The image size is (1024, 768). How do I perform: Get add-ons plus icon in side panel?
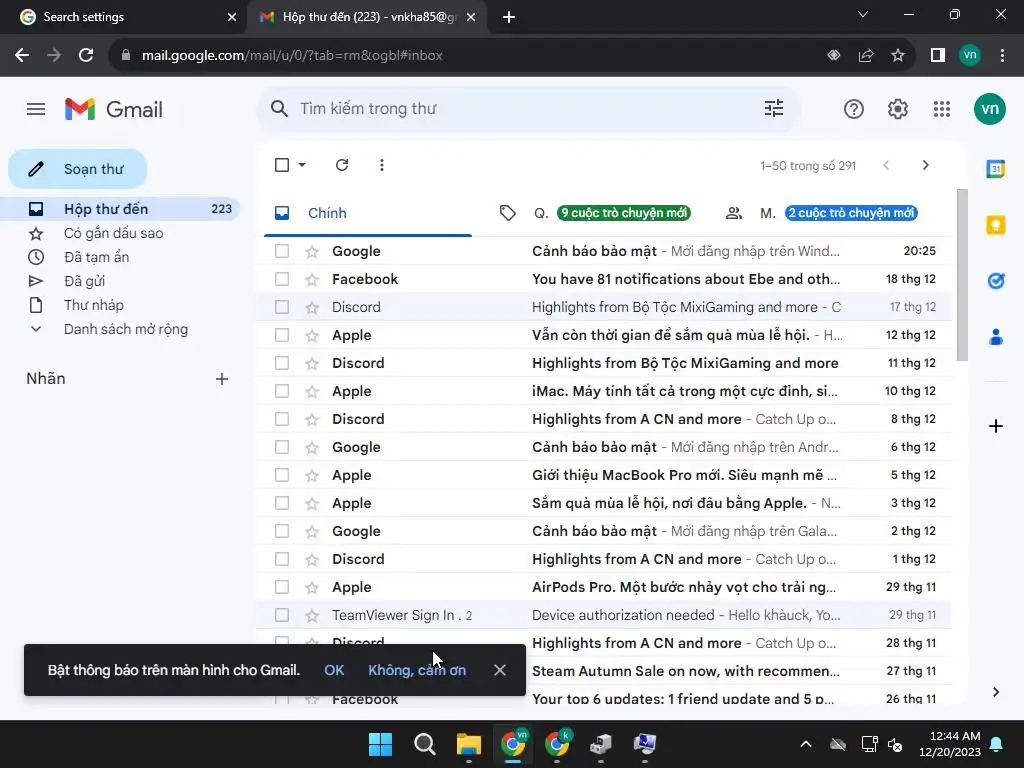[996, 426]
